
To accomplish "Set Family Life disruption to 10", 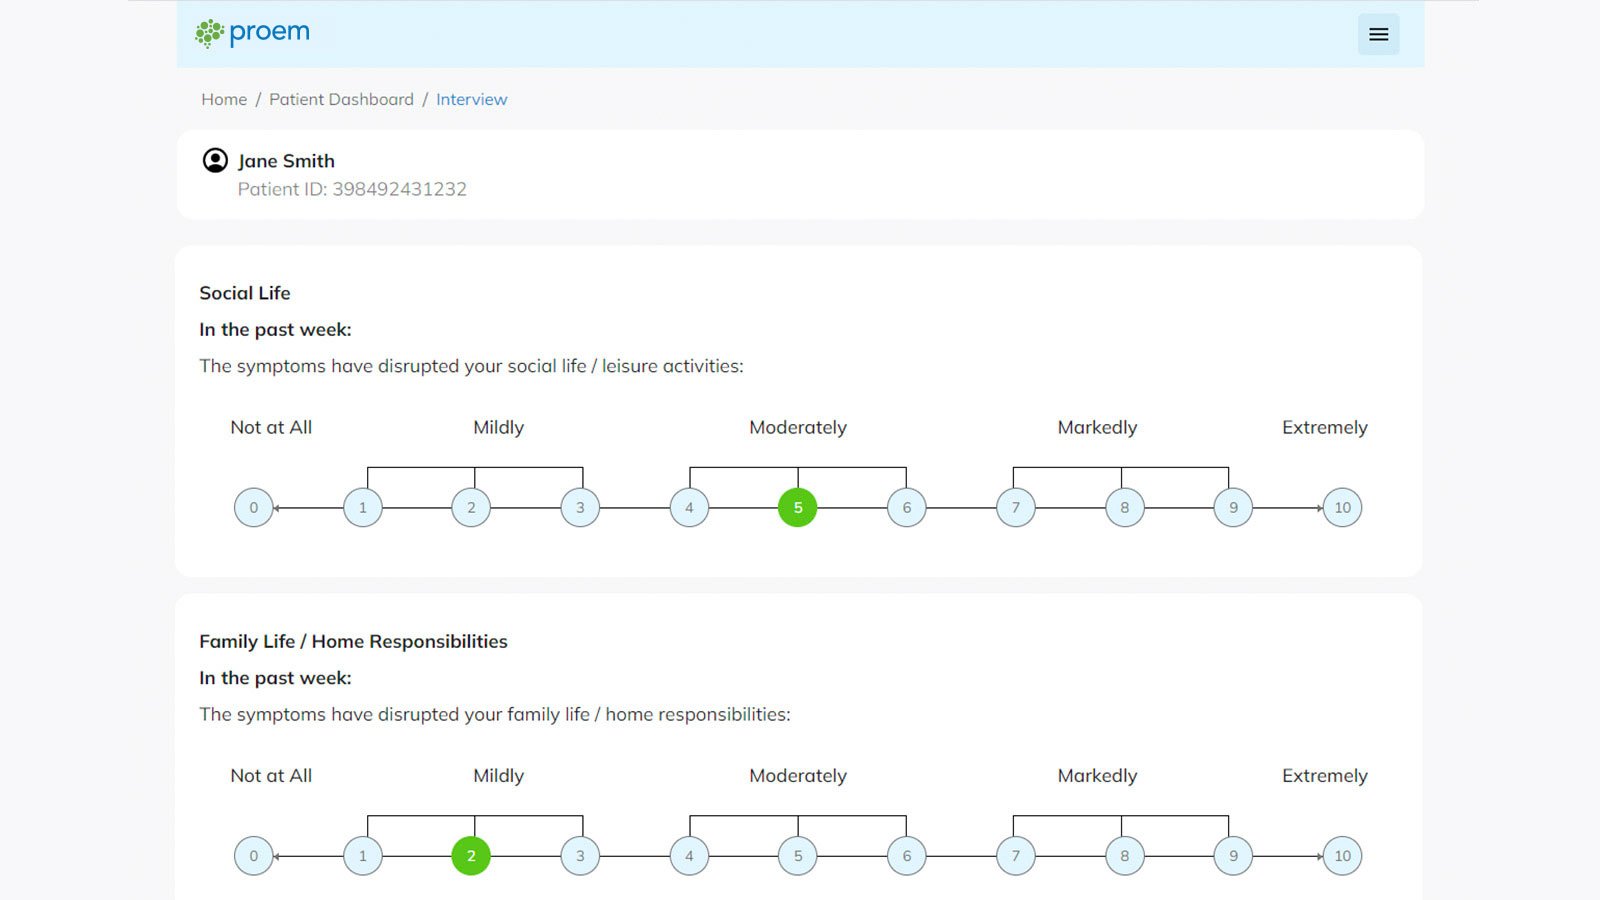I will point(1342,855).
